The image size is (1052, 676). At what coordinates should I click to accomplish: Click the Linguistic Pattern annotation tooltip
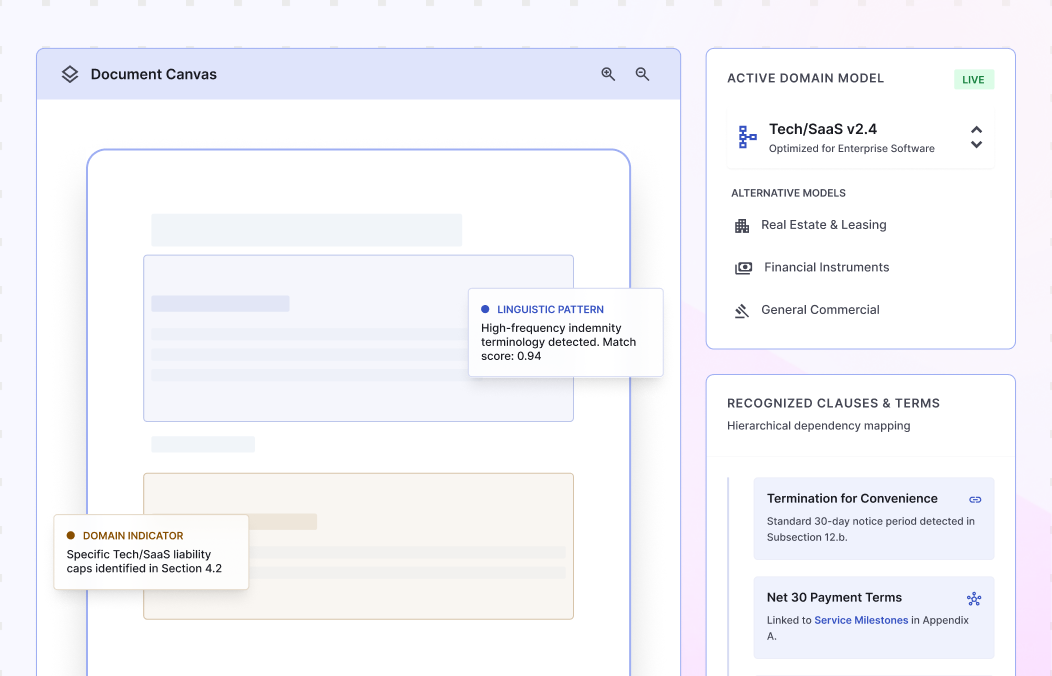point(566,333)
